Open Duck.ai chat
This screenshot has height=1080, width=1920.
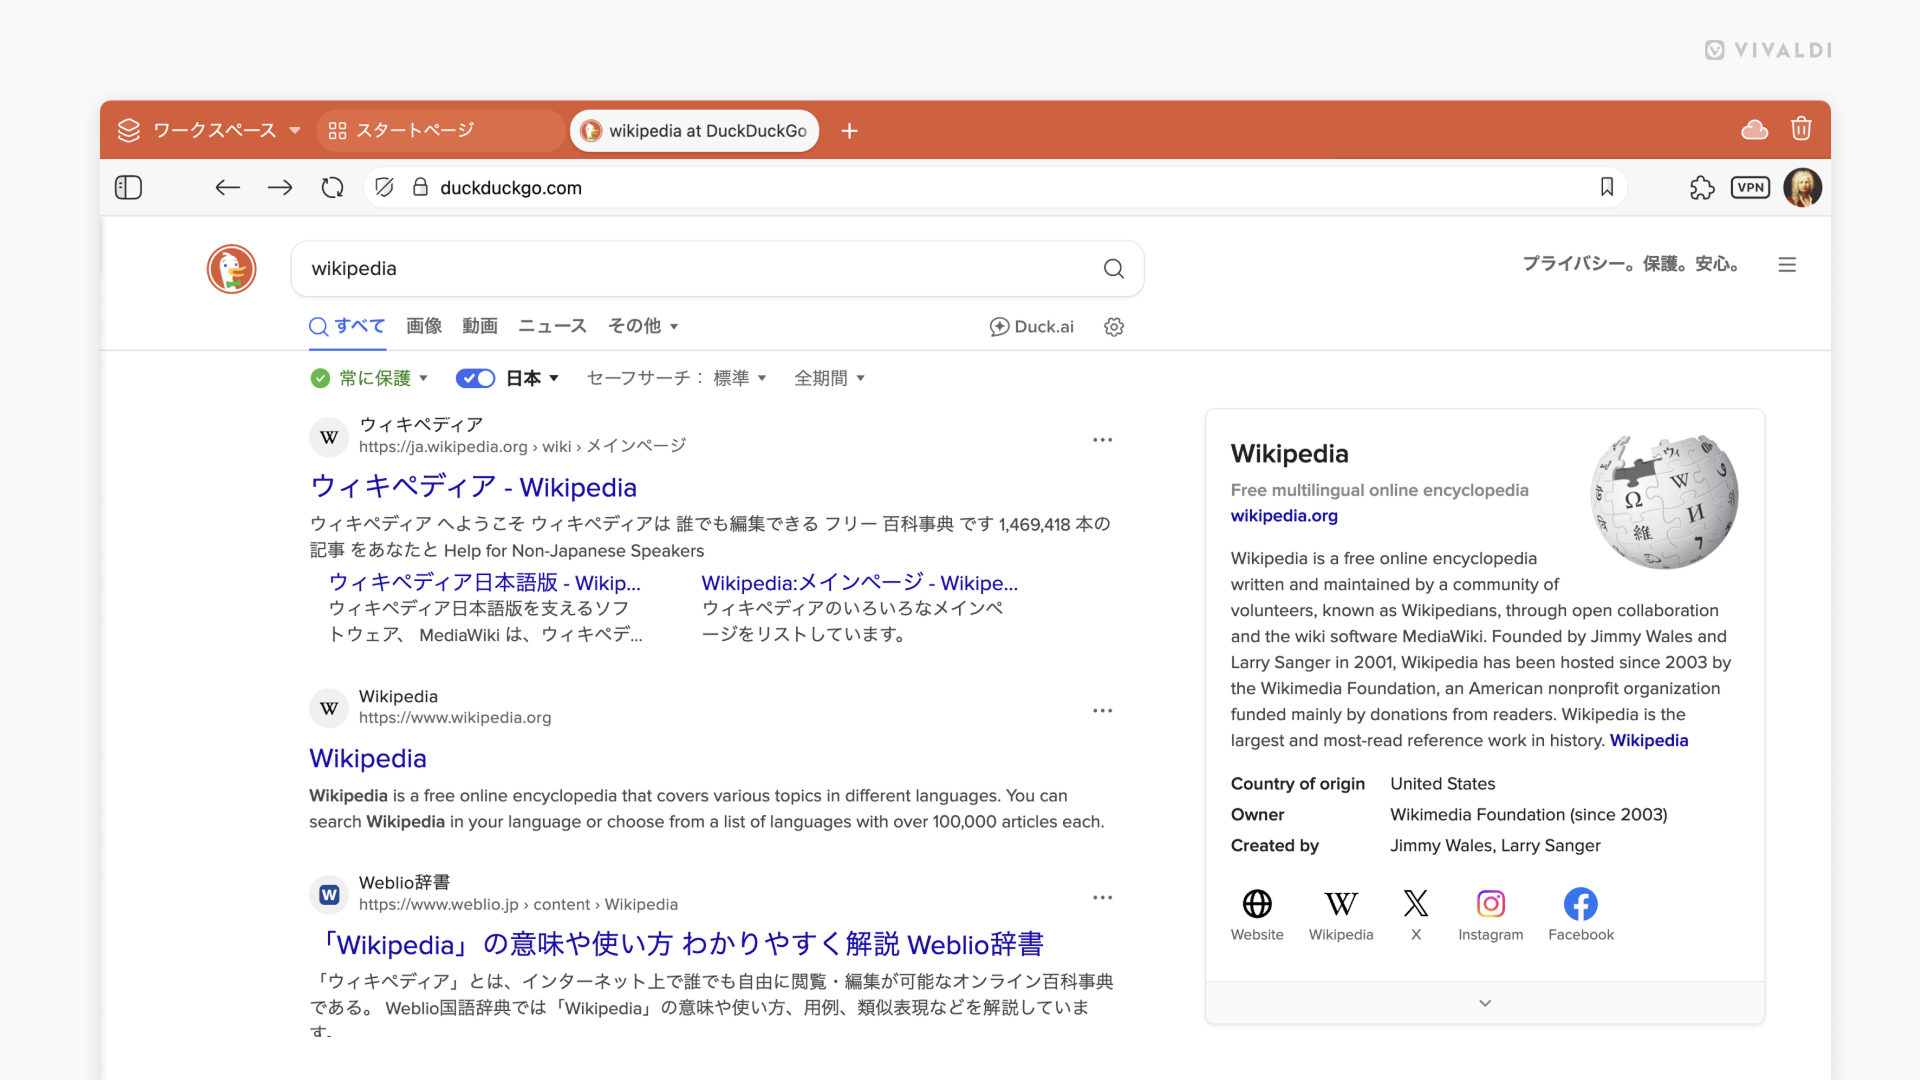[1032, 327]
